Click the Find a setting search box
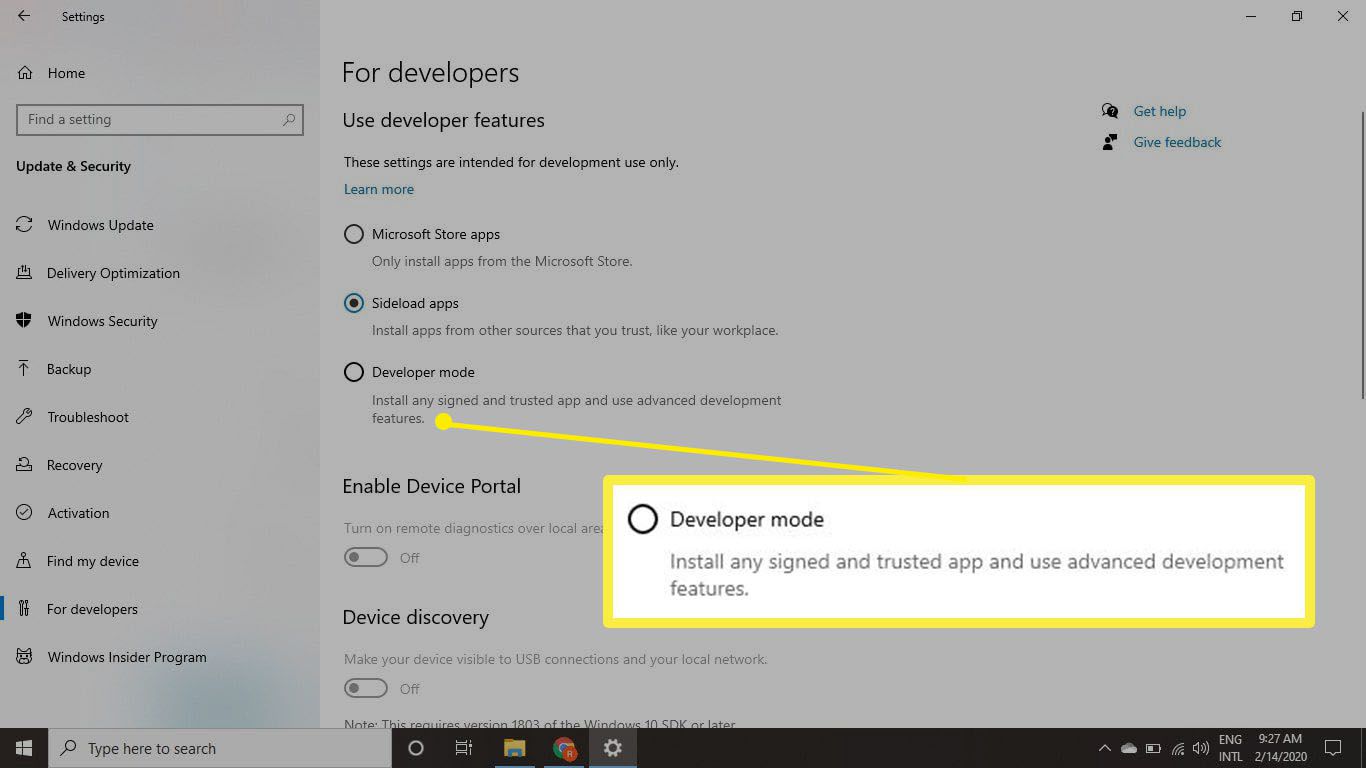This screenshot has width=1366, height=768. point(160,119)
